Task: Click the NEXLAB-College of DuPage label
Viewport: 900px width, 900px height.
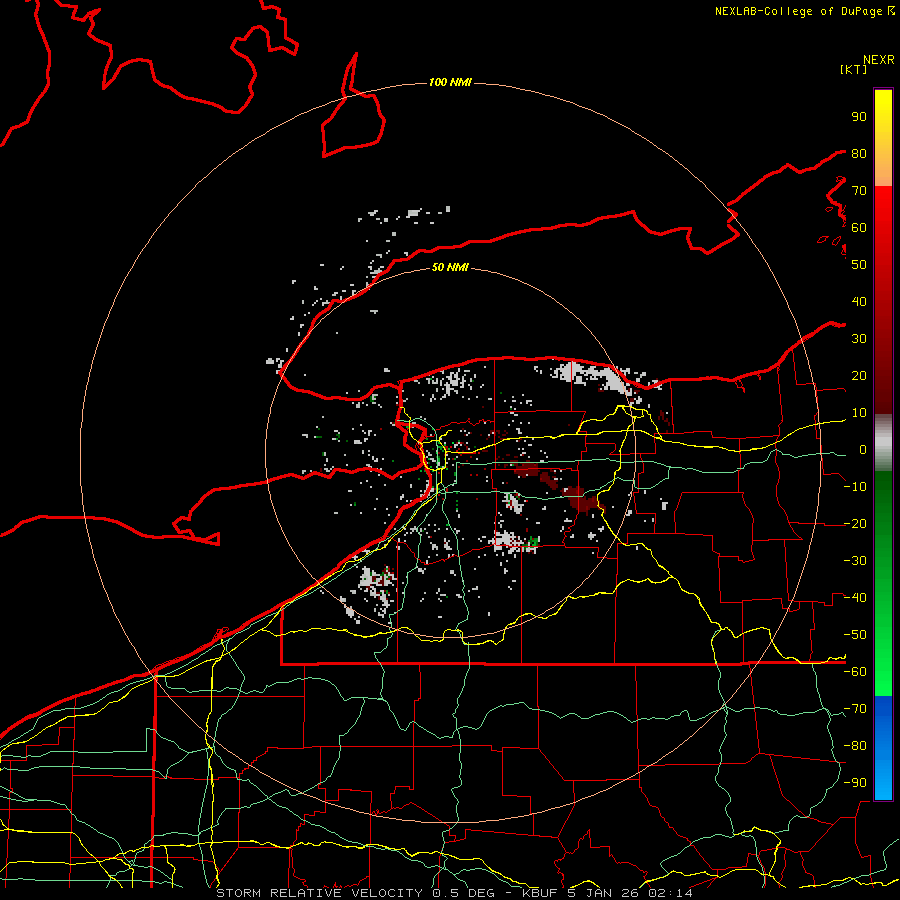Action: tap(804, 11)
